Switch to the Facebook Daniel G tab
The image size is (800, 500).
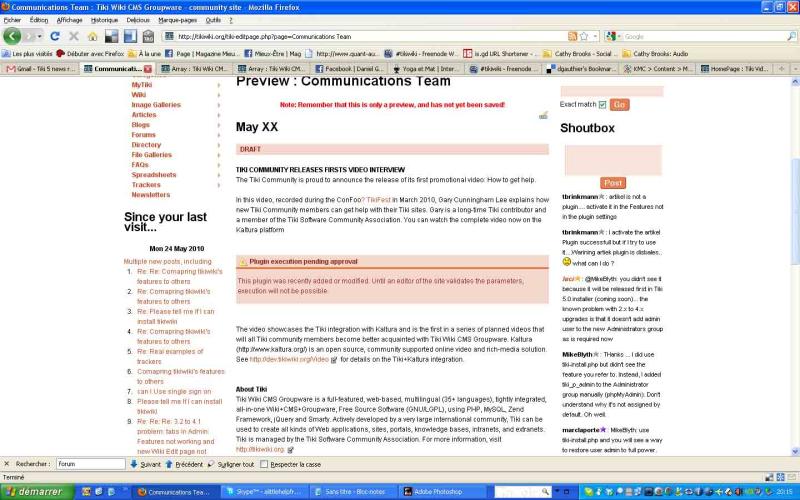pos(349,69)
